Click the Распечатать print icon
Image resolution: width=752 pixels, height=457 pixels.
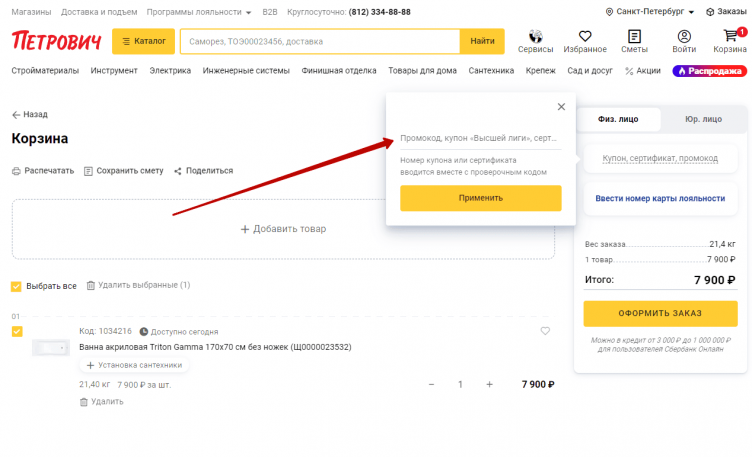(17, 171)
